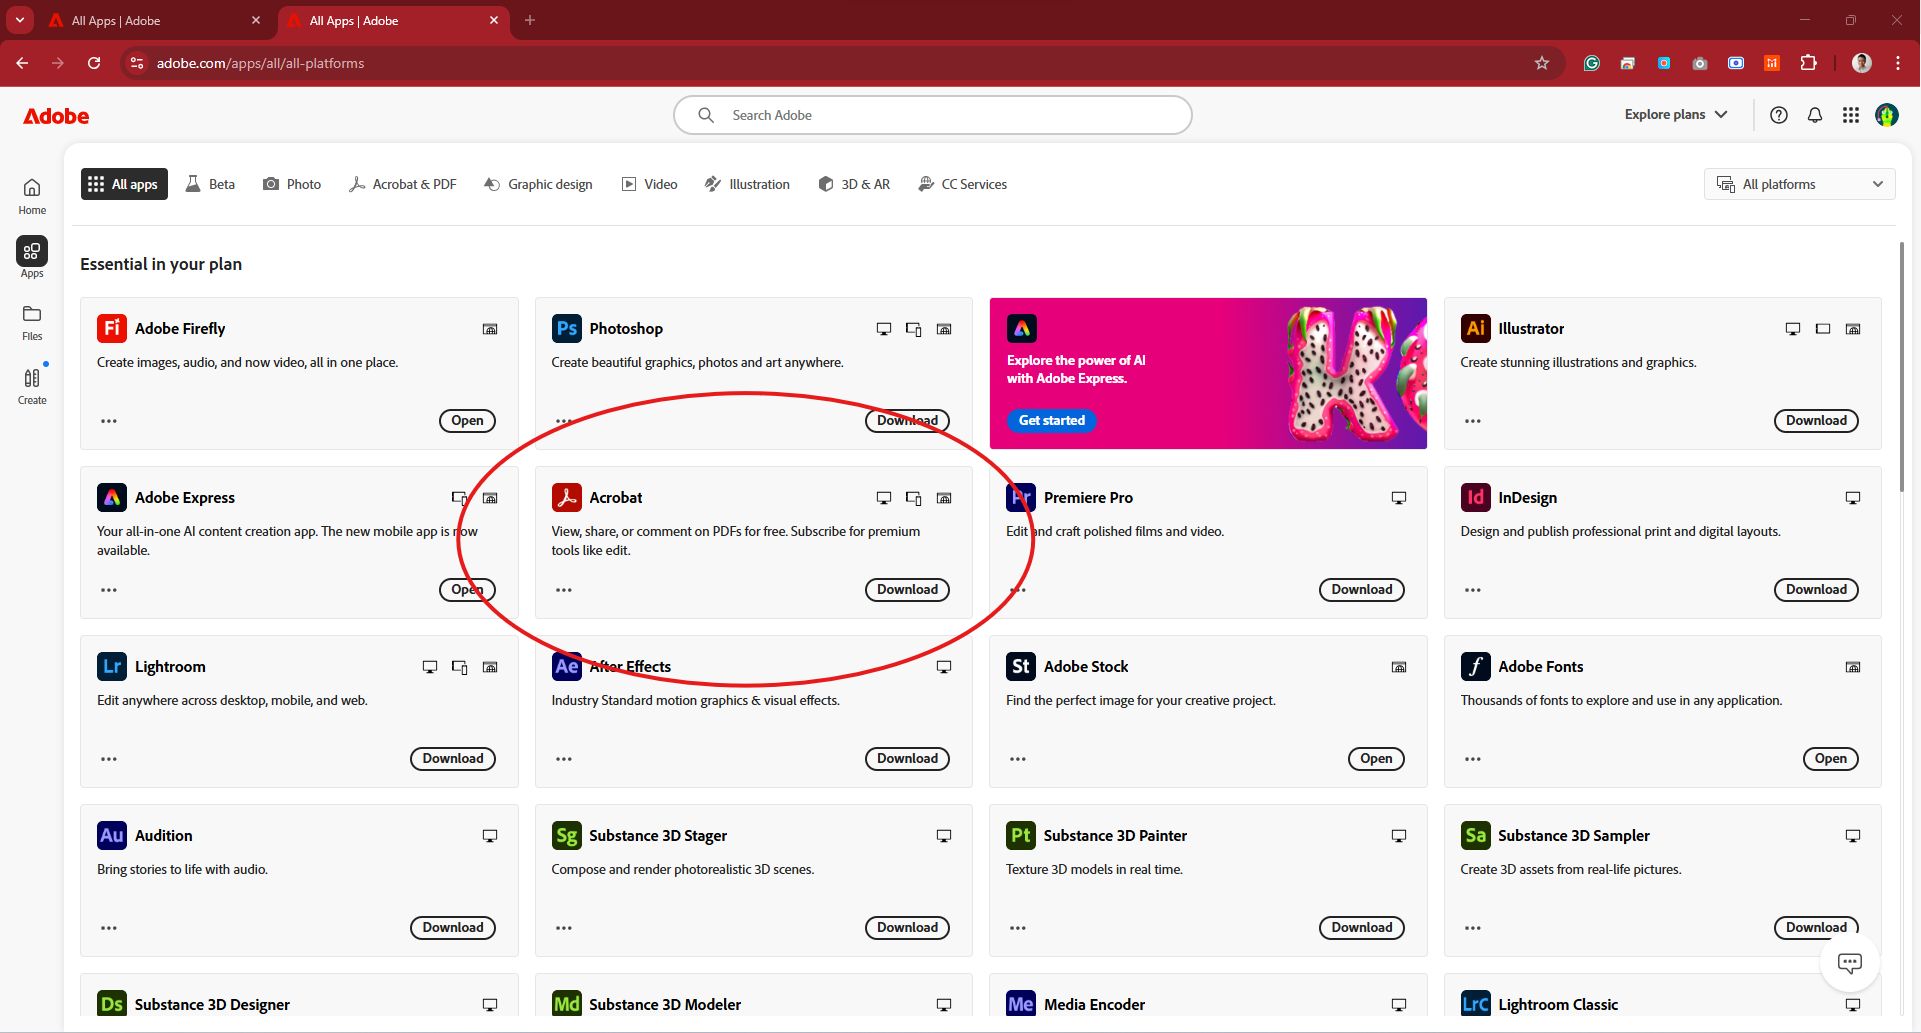Open the browser Extensions puzzle icon
1921x1033 pixels.
click(x=1808, y=63)
